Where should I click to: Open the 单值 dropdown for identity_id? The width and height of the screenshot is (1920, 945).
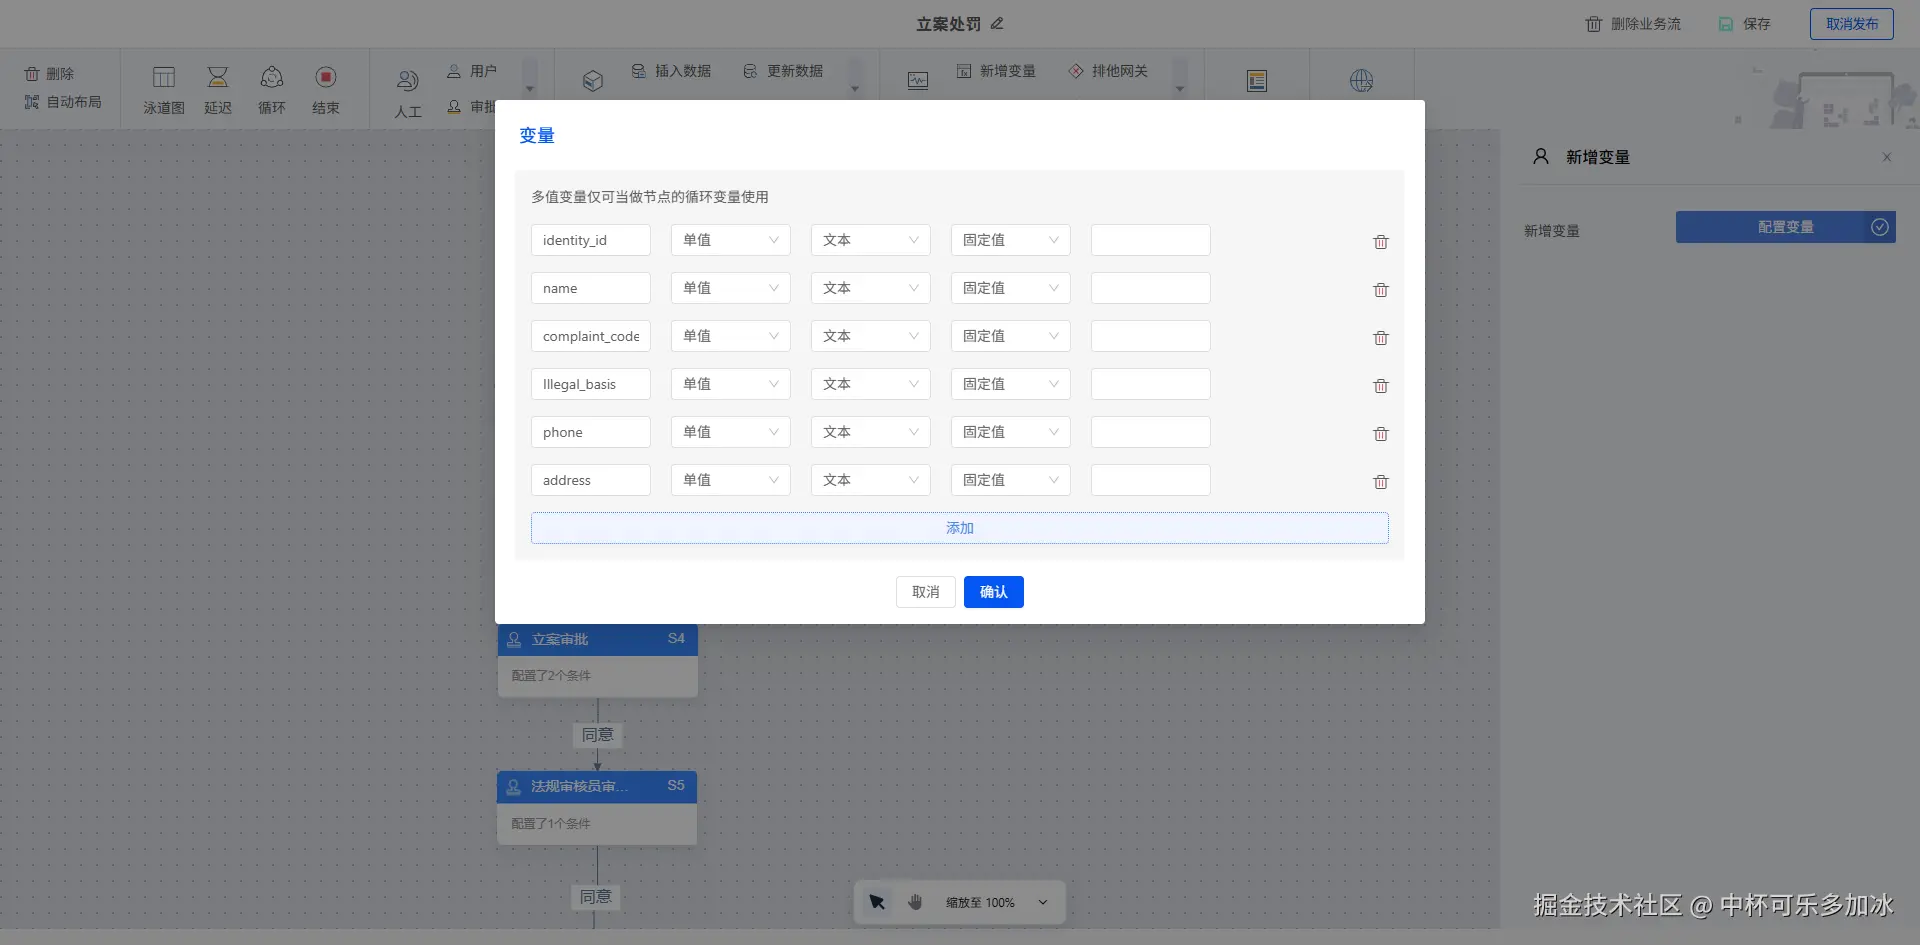[x=730, y=240]
